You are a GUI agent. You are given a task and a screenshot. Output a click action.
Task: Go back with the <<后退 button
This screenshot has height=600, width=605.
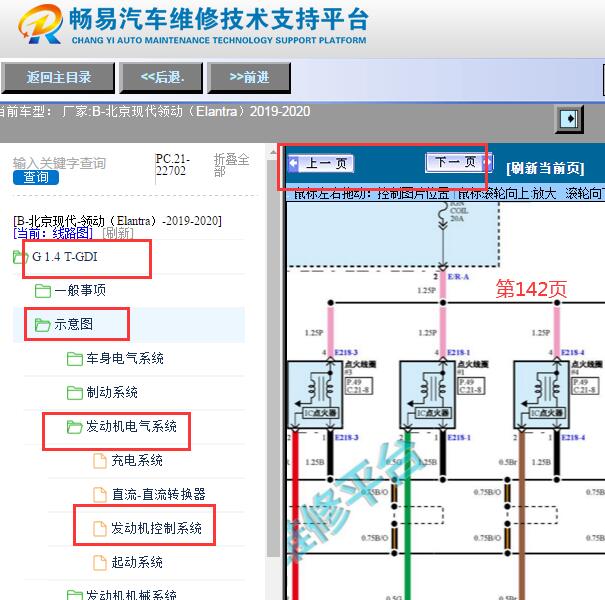pyautogui.click(x=161, y=78)
